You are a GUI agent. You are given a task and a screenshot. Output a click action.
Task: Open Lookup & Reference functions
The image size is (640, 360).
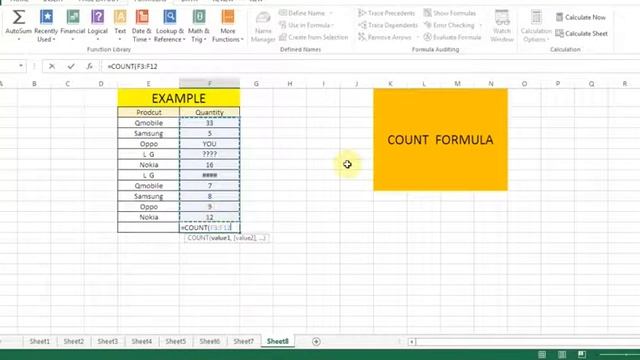pos(169,26)
